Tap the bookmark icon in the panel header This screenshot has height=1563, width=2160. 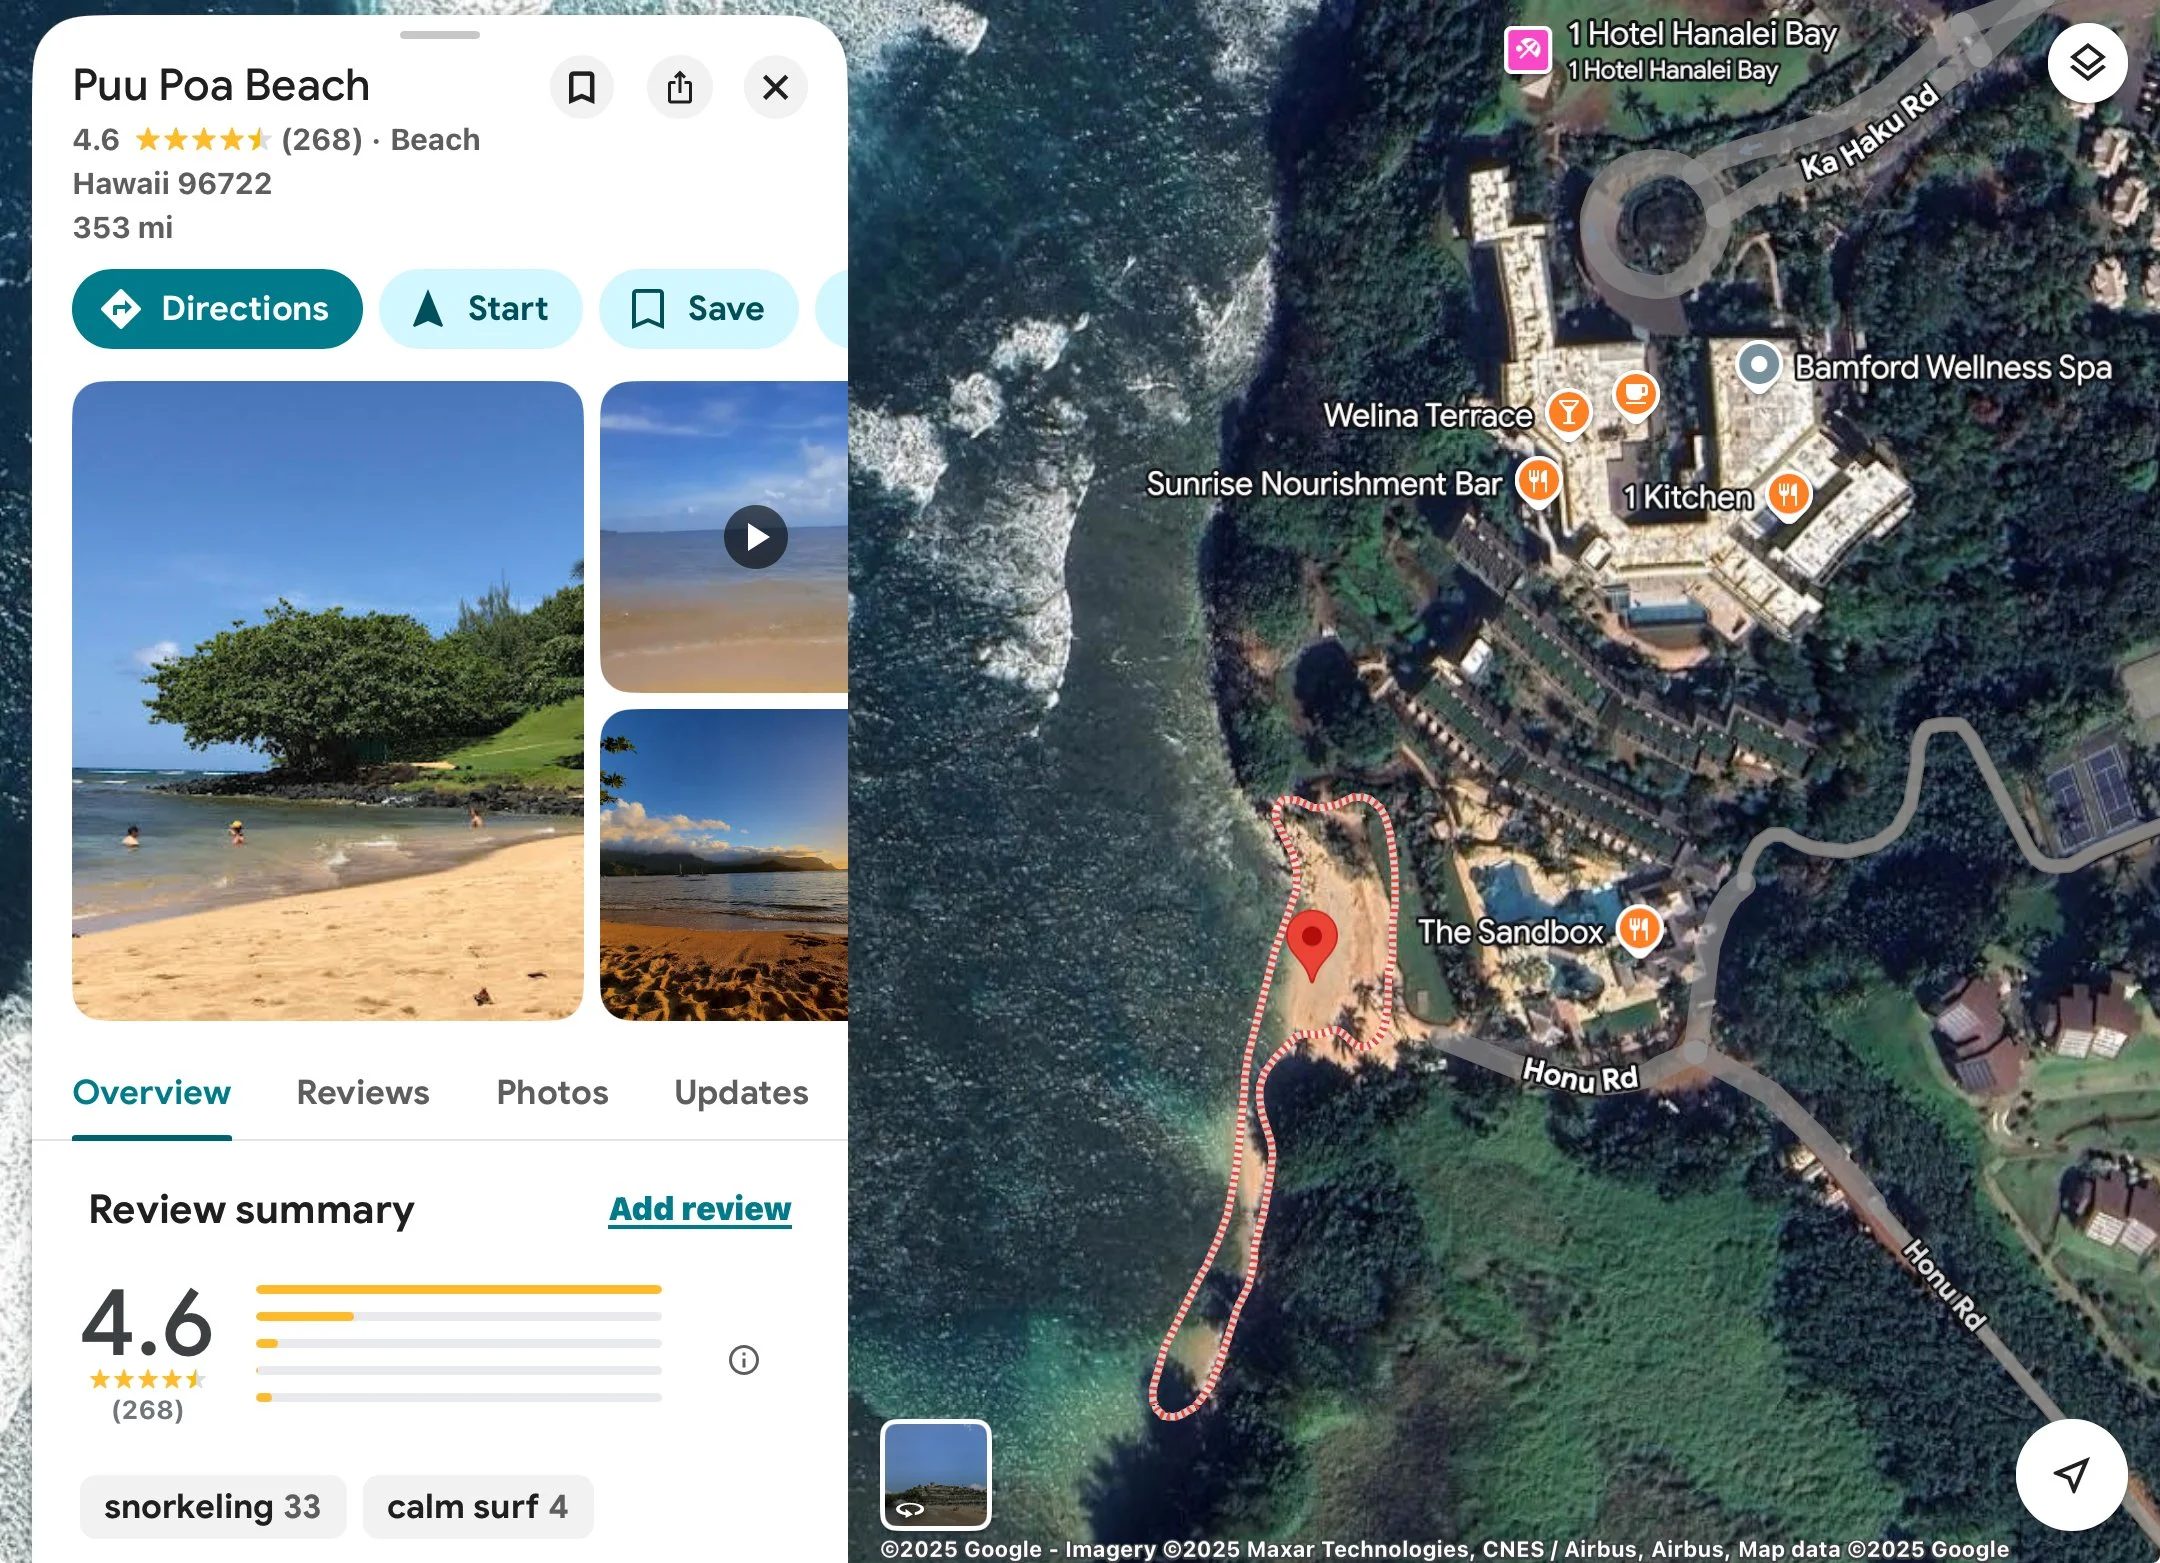coord(582,87)
